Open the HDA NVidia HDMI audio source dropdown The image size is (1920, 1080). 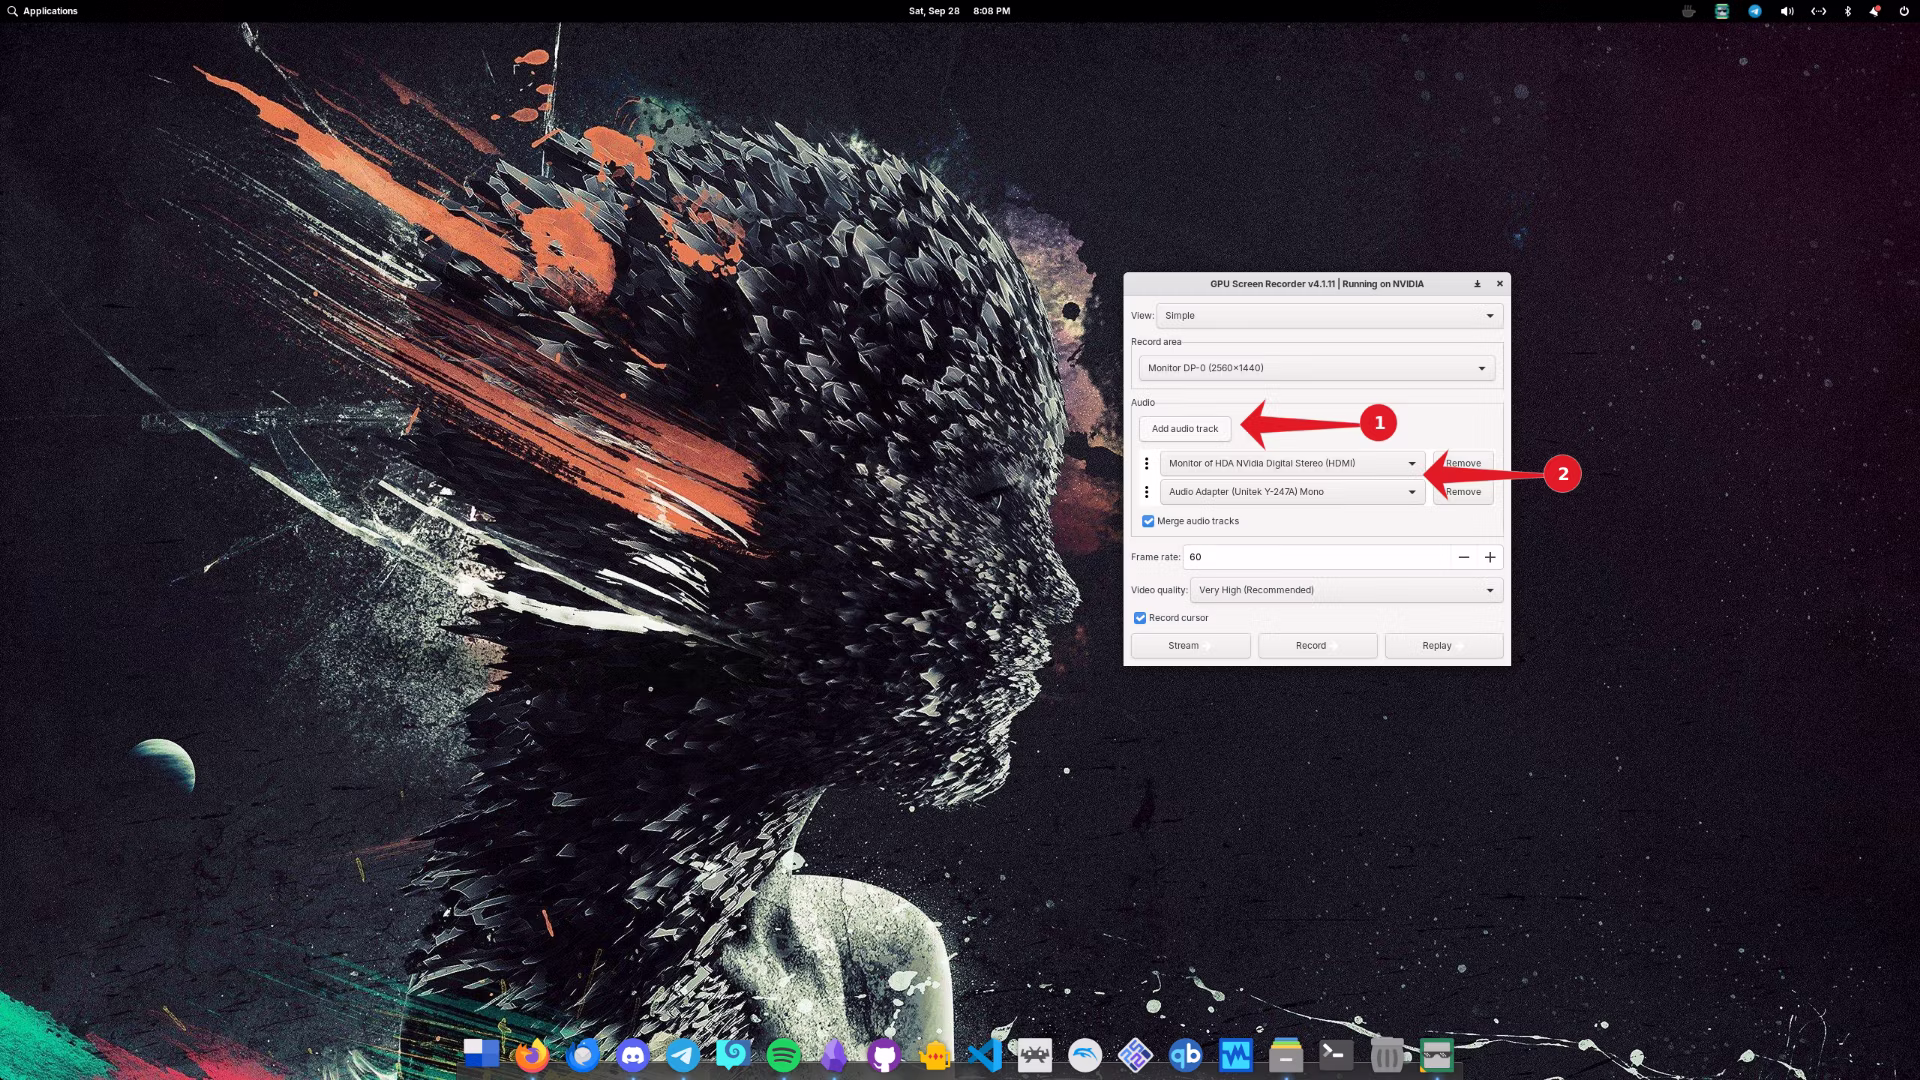click(x=1292, y=464)
